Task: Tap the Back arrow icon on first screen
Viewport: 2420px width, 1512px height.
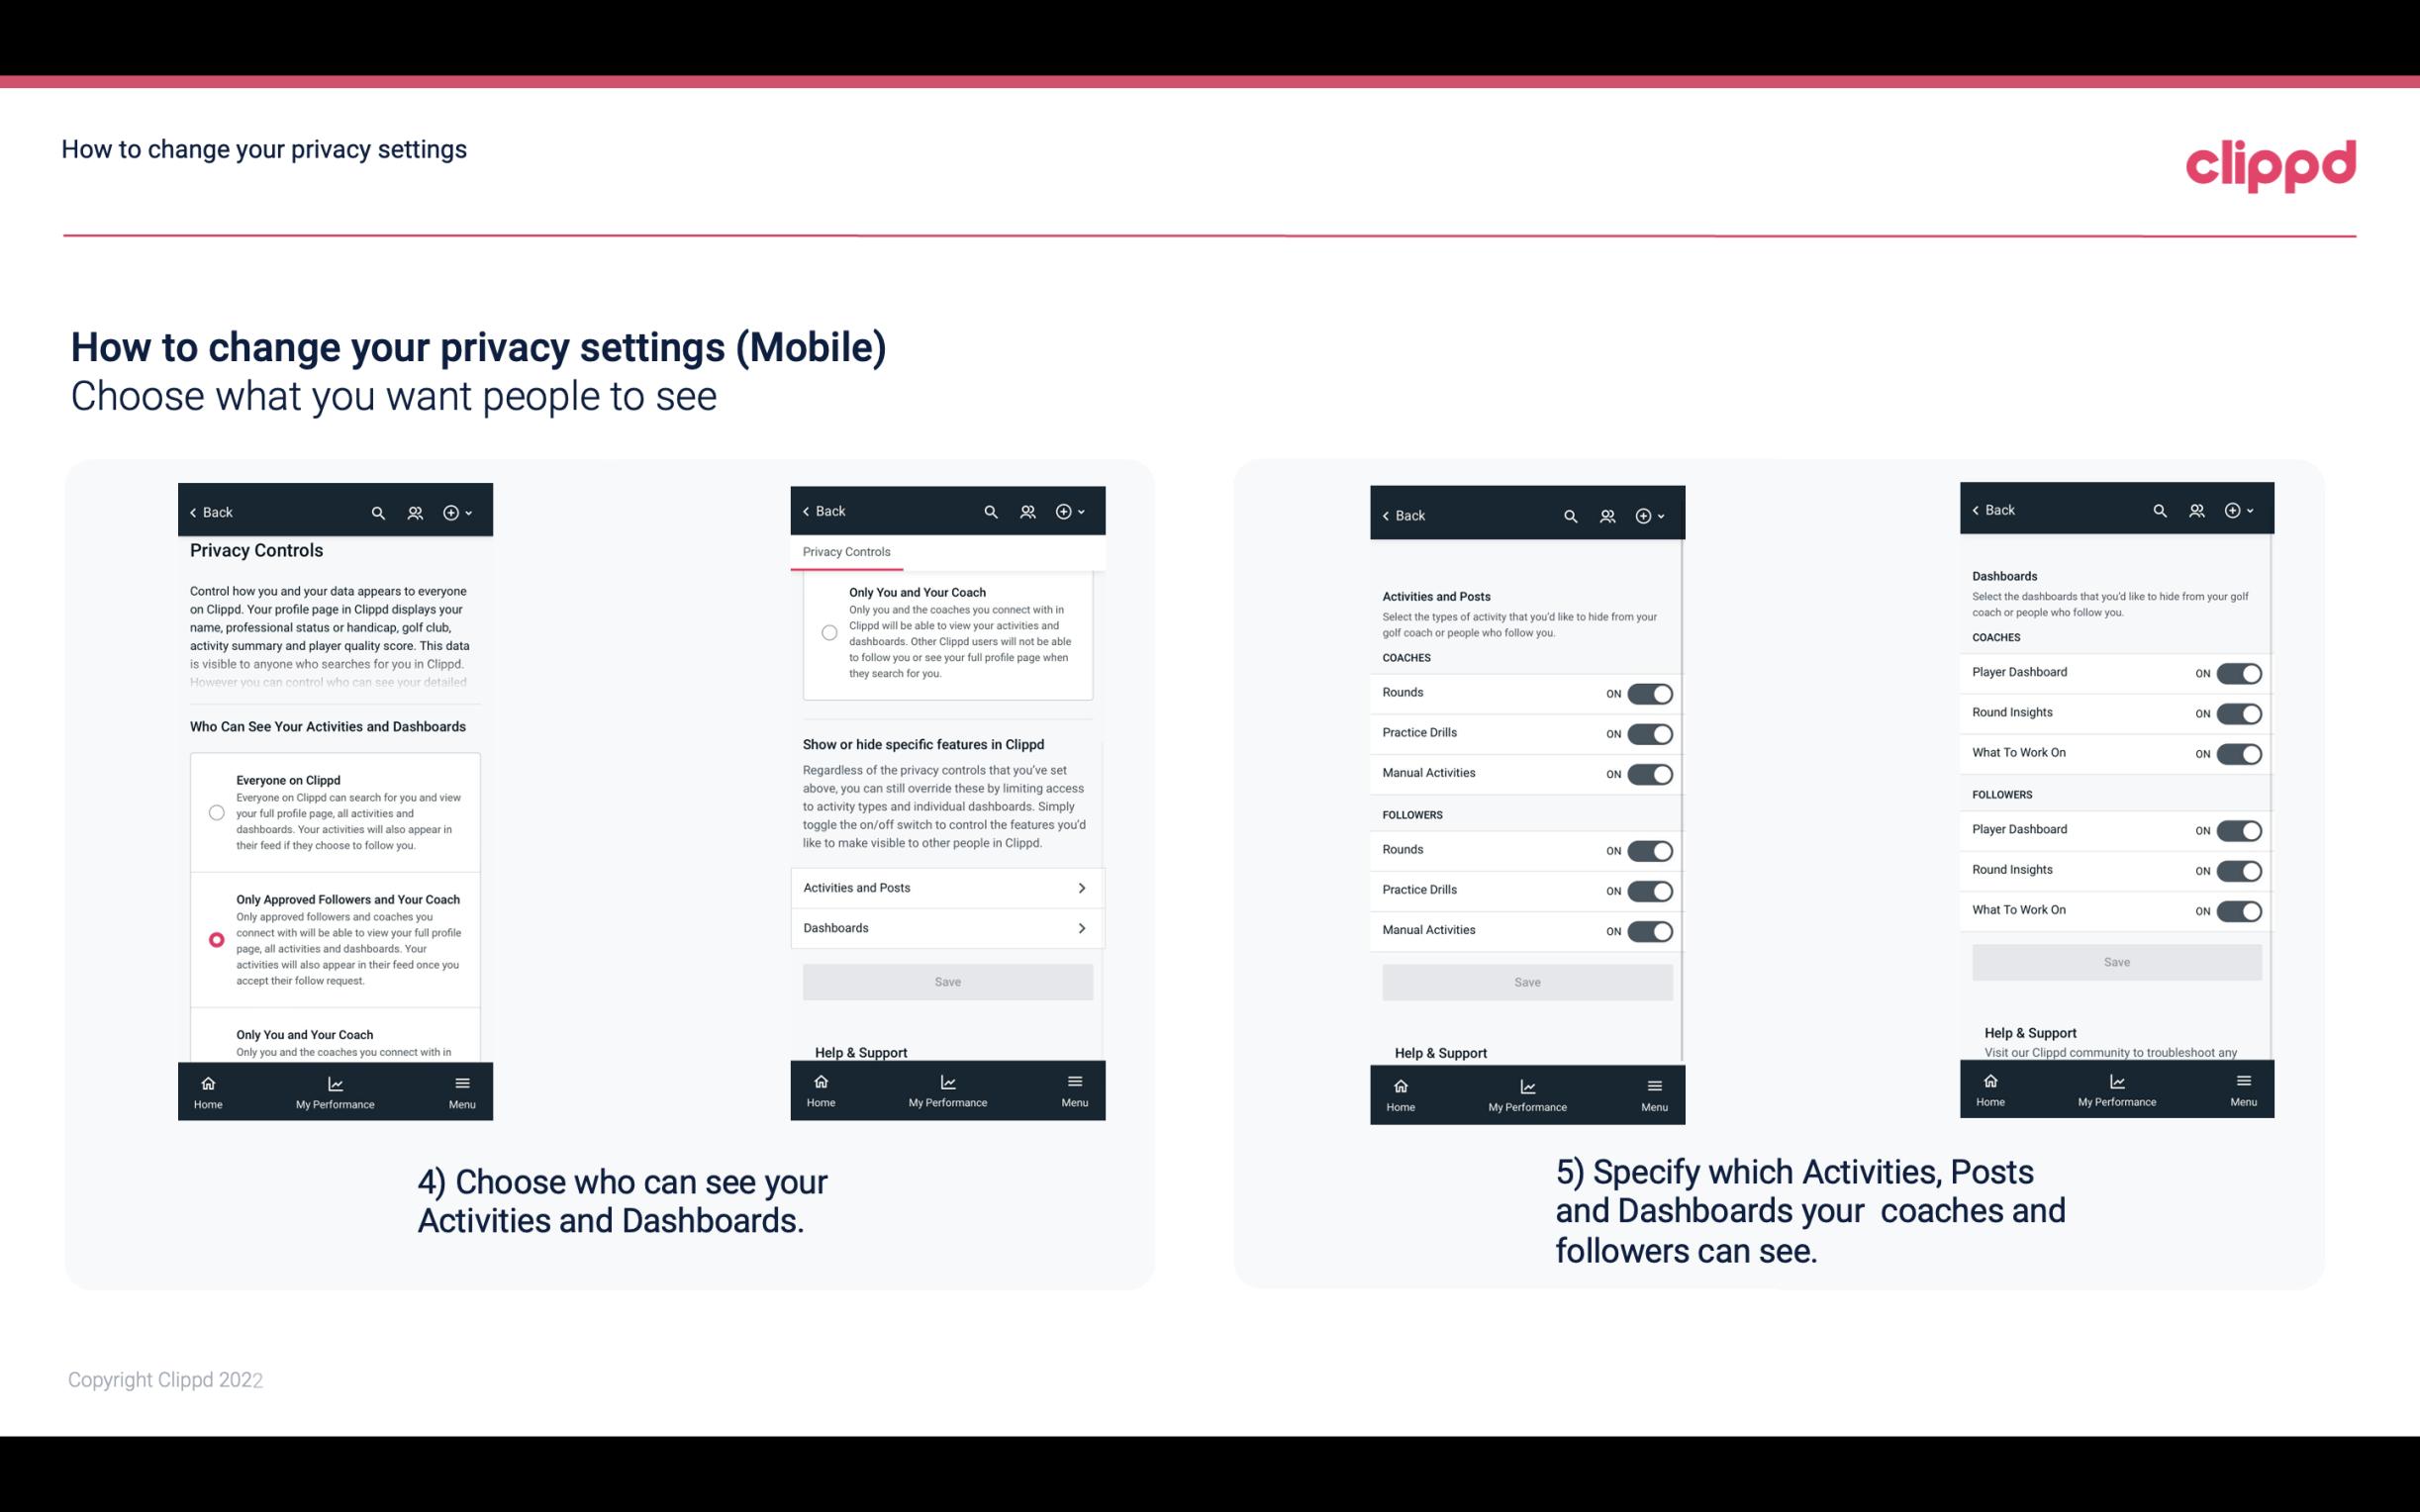Action: tap(193, 511)
